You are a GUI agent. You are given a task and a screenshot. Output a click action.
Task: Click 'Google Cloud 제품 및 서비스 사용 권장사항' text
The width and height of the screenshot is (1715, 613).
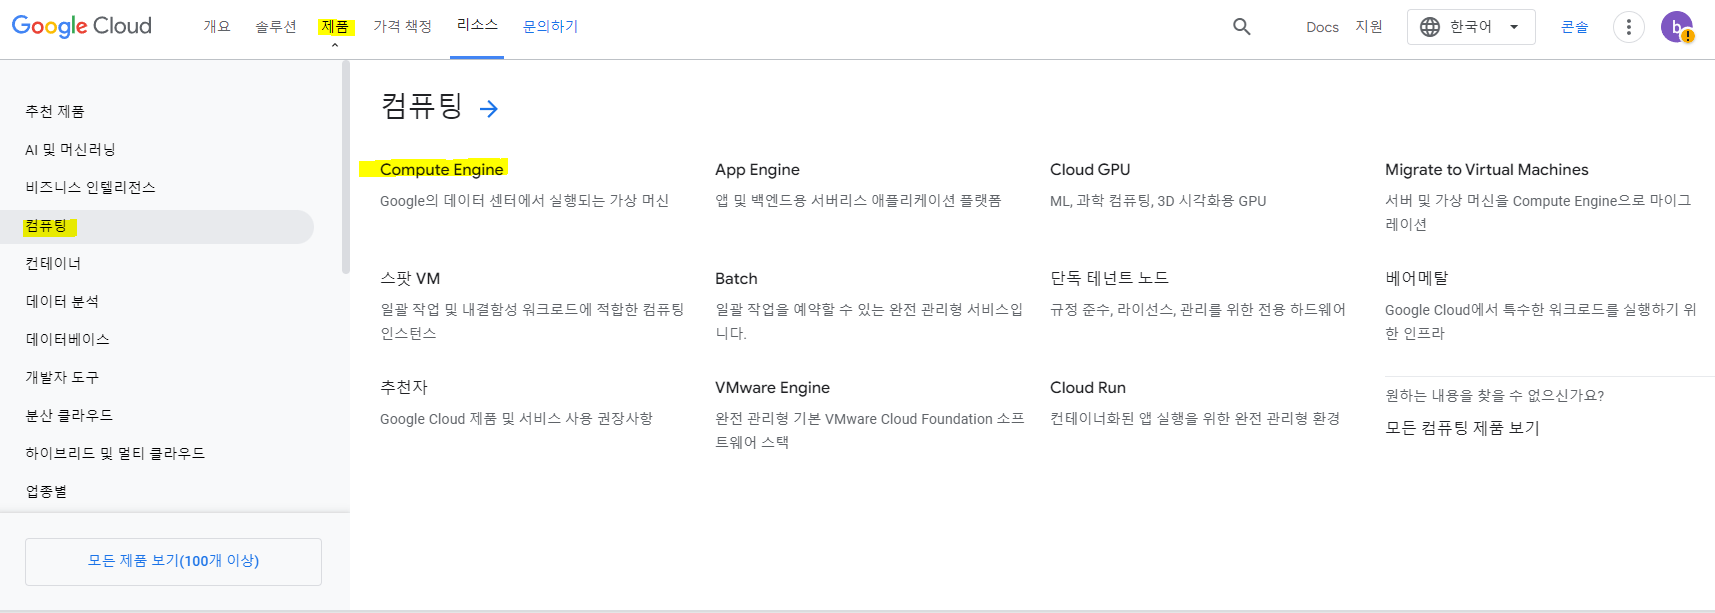click(516, 419)
